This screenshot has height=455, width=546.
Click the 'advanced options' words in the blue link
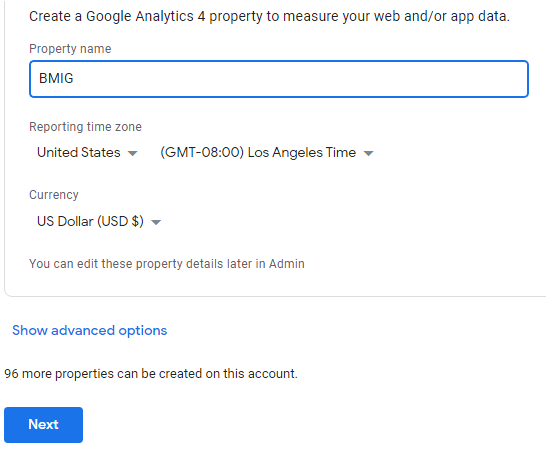pyautogui.click(x=109, y=330)
